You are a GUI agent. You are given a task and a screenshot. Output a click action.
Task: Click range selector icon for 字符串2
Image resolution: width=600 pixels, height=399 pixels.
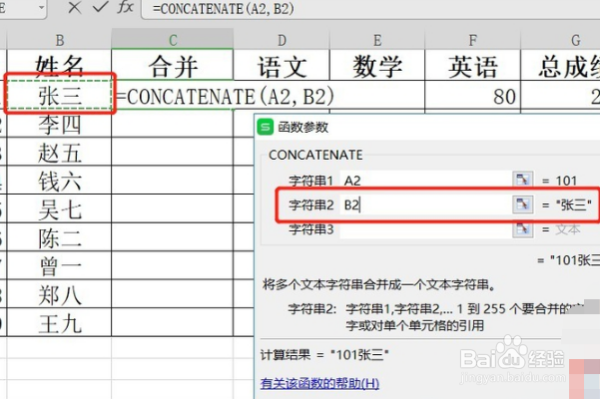click(522, 205)
